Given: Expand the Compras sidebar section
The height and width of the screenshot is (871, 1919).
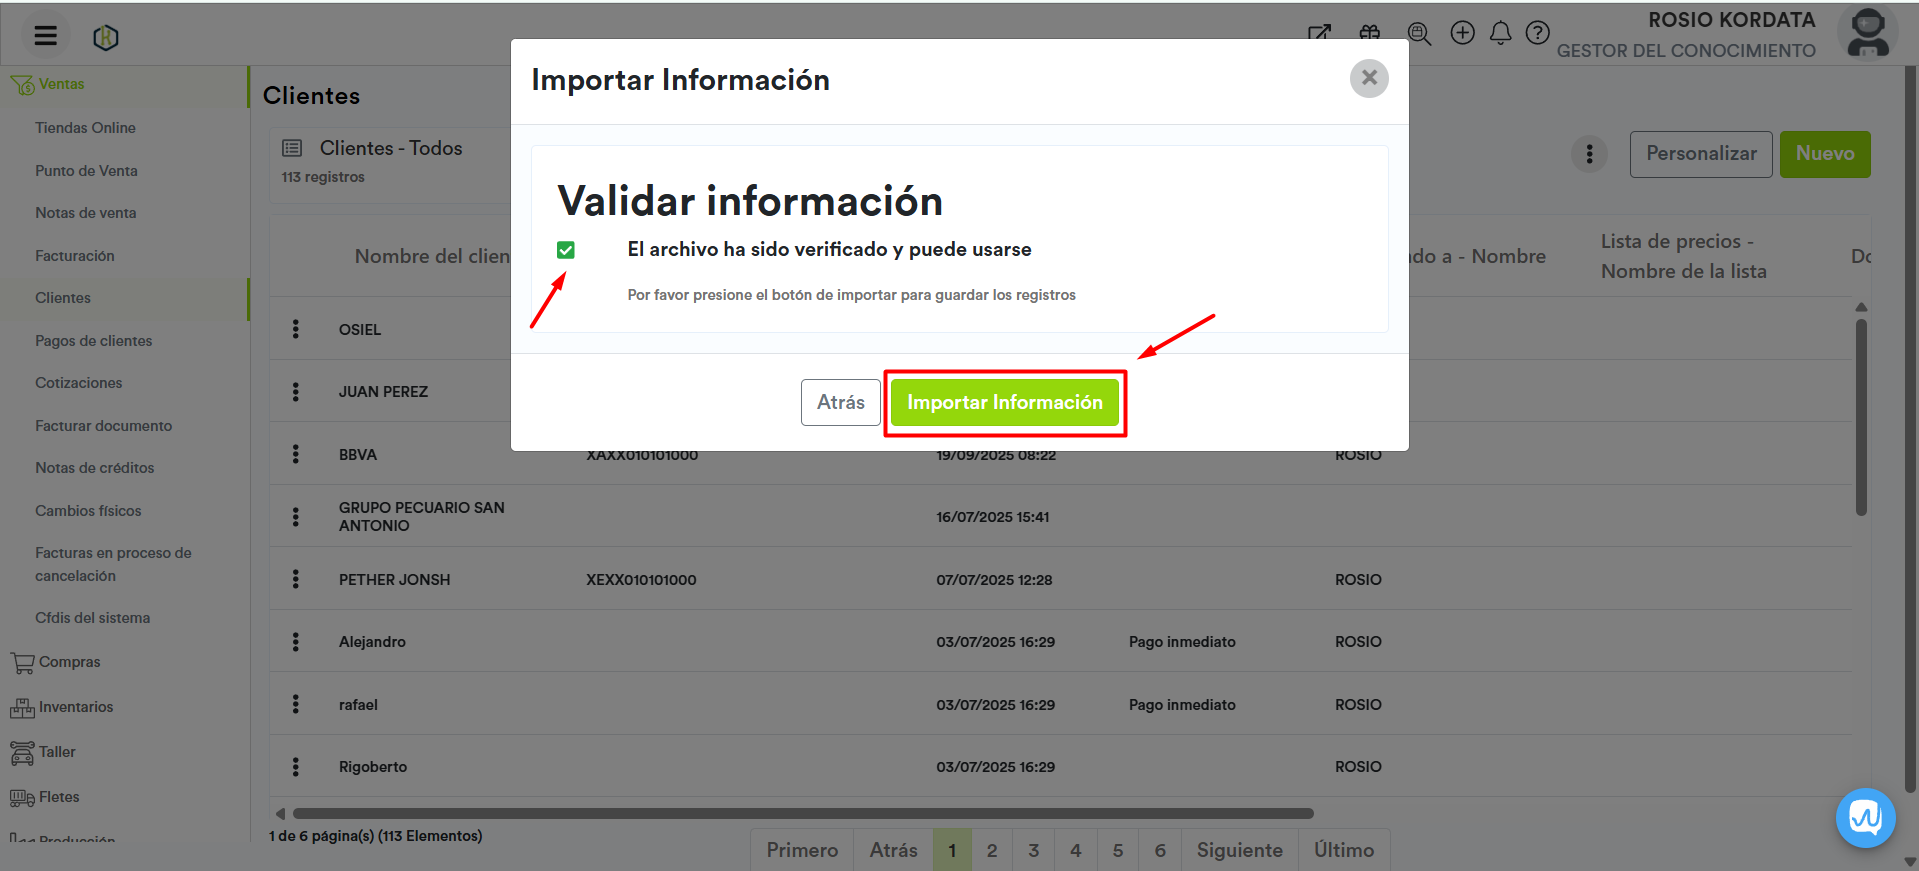Looking at the screenshot, I should pos(69,662).
